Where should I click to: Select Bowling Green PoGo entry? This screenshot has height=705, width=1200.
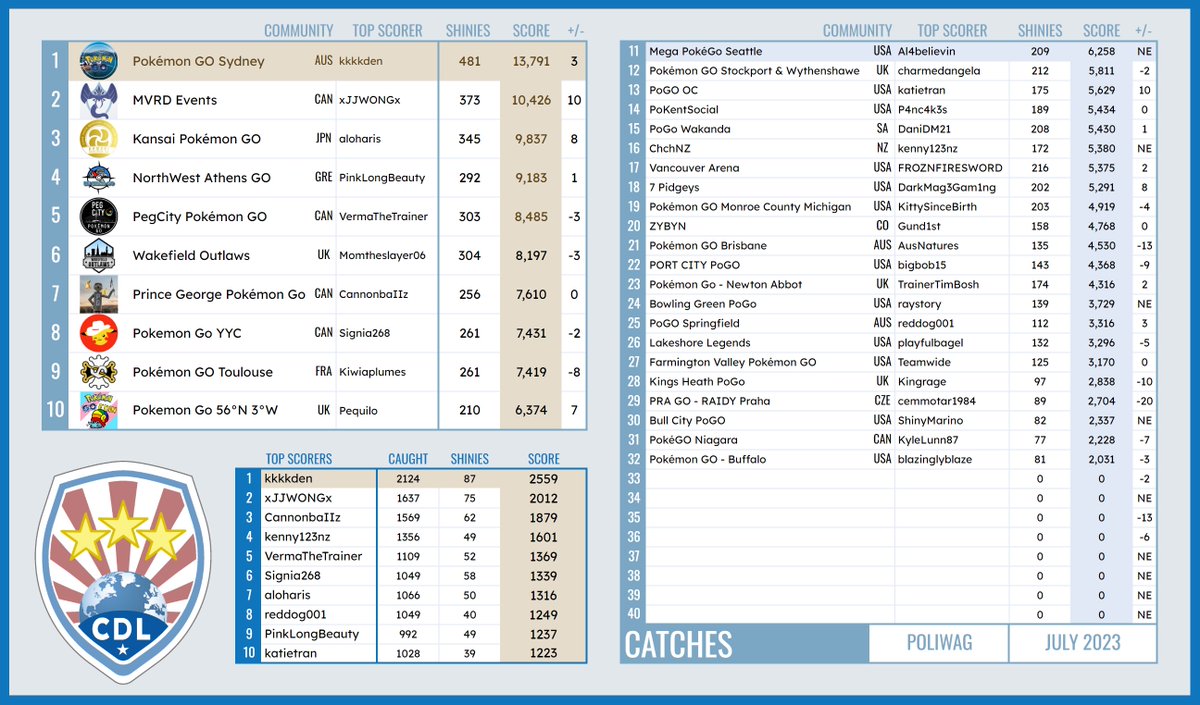pos(703,304)
